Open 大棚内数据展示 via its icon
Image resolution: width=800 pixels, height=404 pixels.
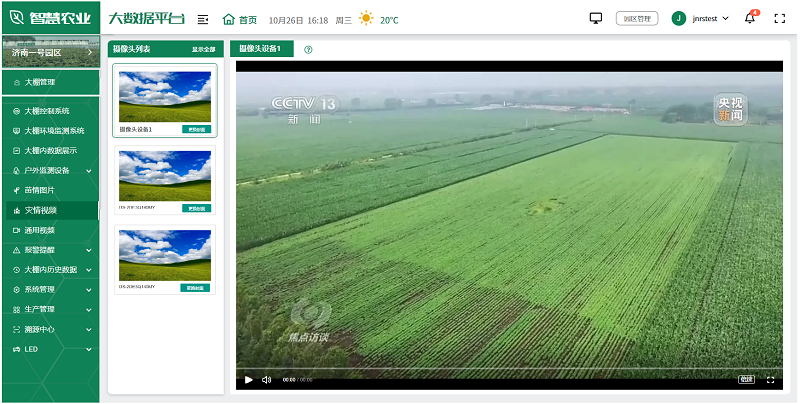click(x=16, y=151)
